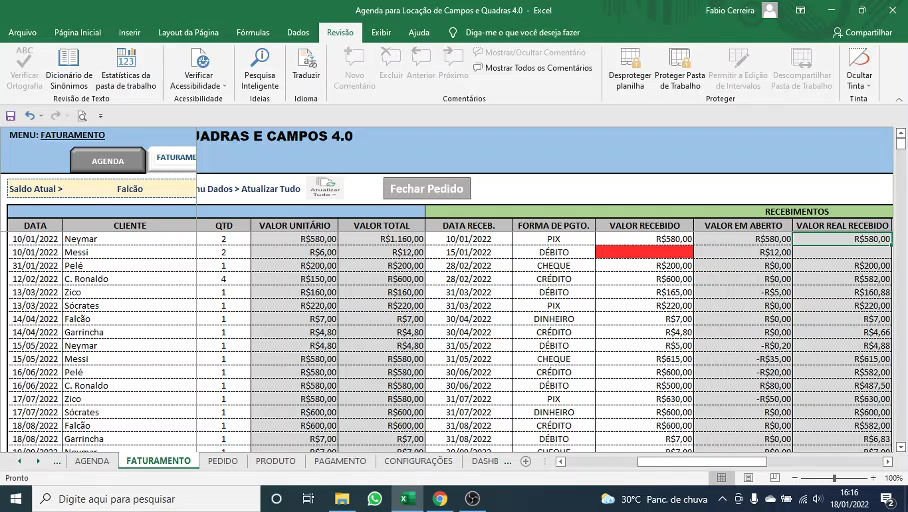Viewport: 908px width, 512px height.
Task: Expand the Undo history dropdown
Action: coord(41,116)
